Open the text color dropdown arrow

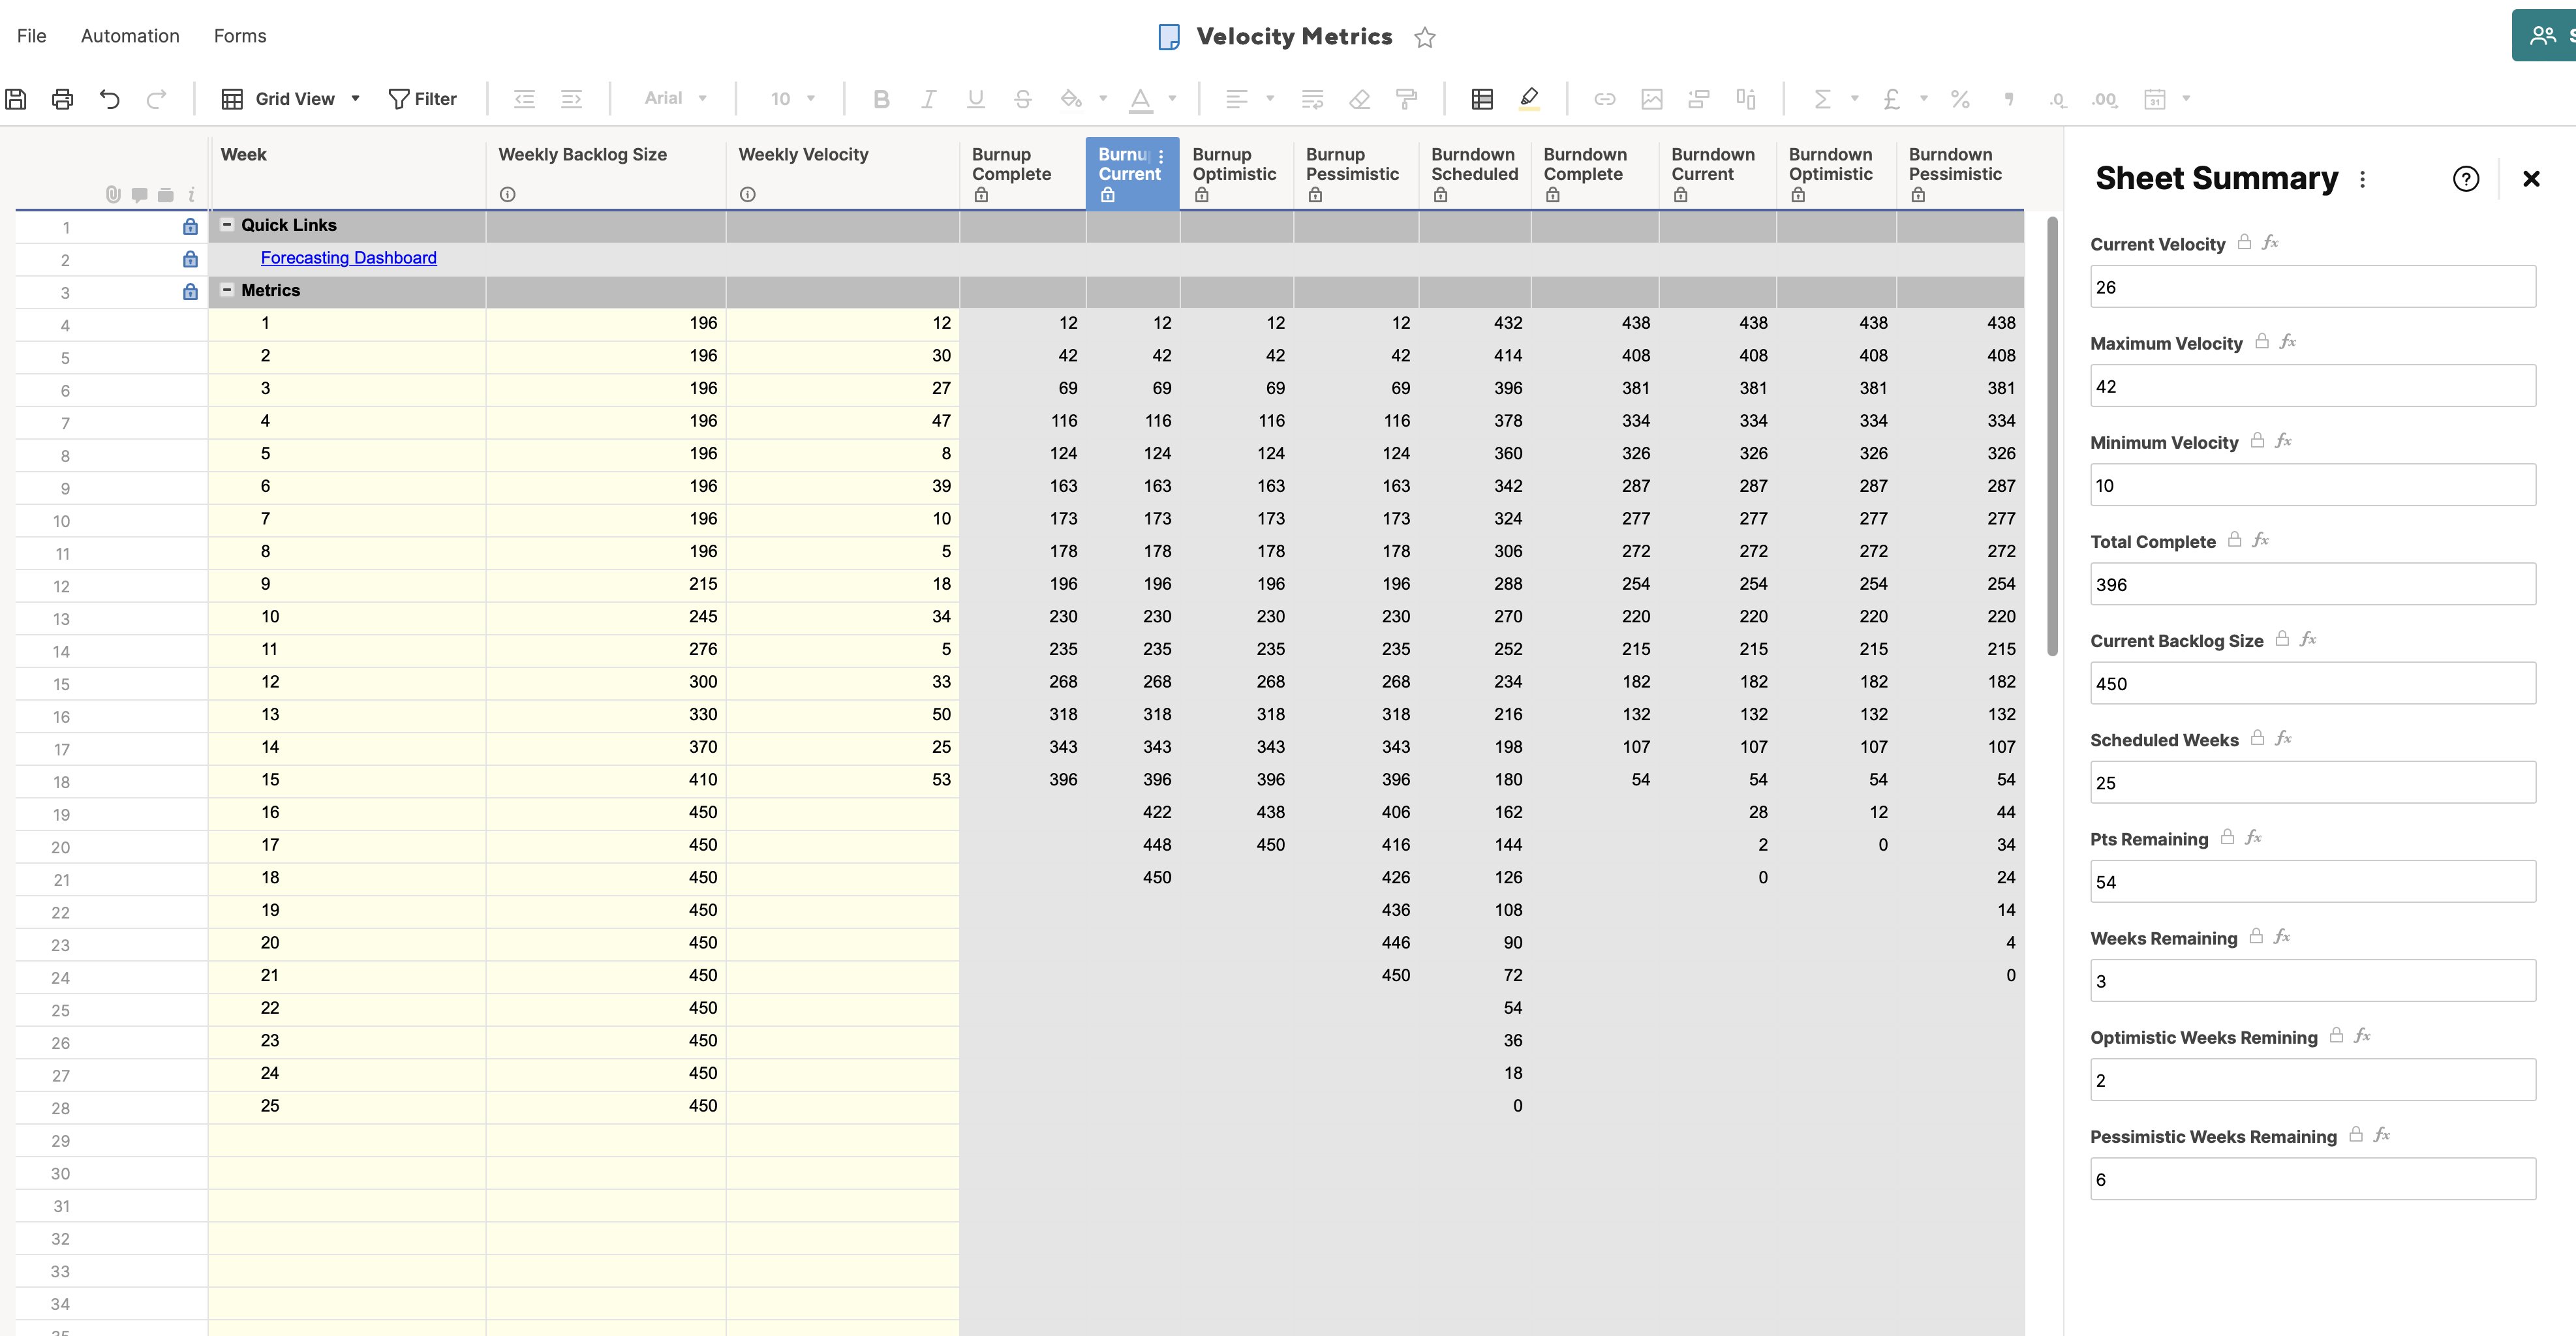coord(1172,99)
